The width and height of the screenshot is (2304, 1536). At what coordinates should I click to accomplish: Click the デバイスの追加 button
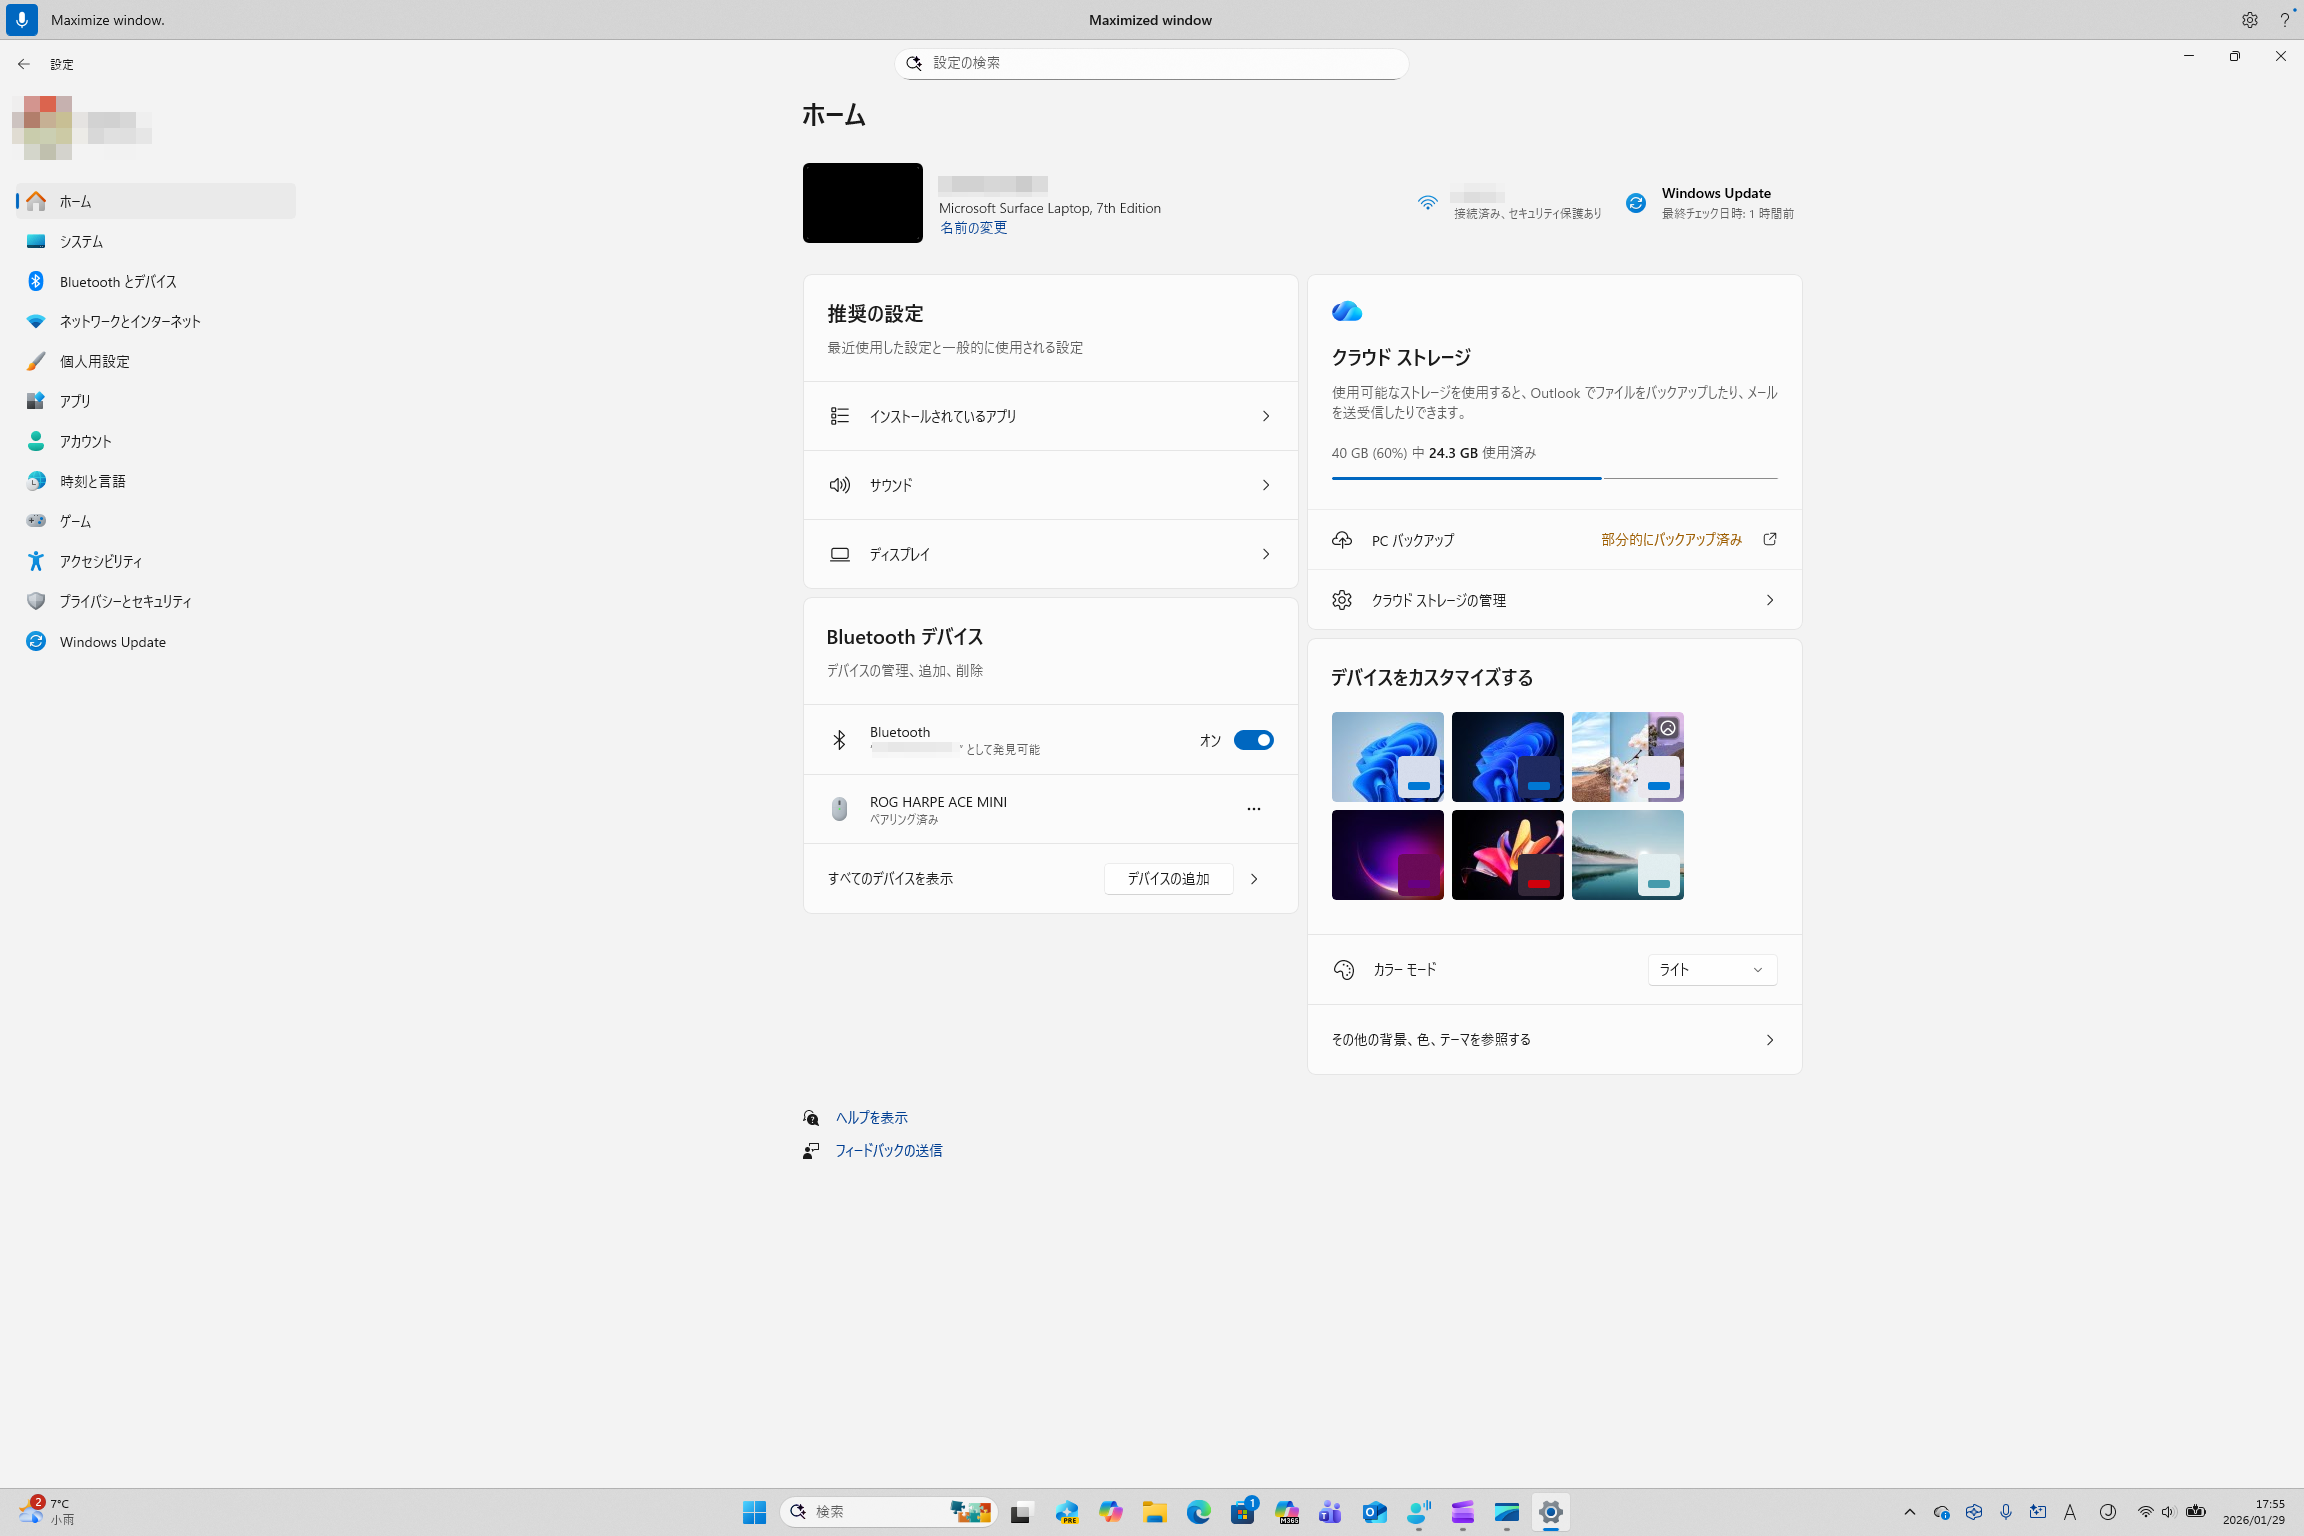tap(1168, 878)
